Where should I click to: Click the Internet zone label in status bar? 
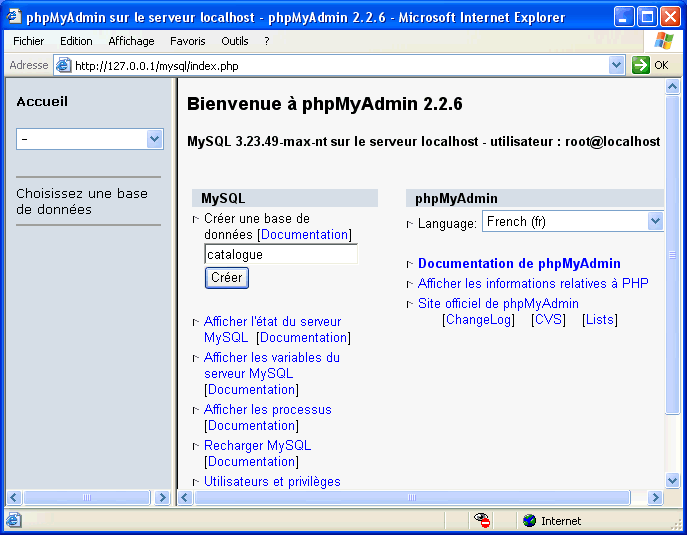561,521
